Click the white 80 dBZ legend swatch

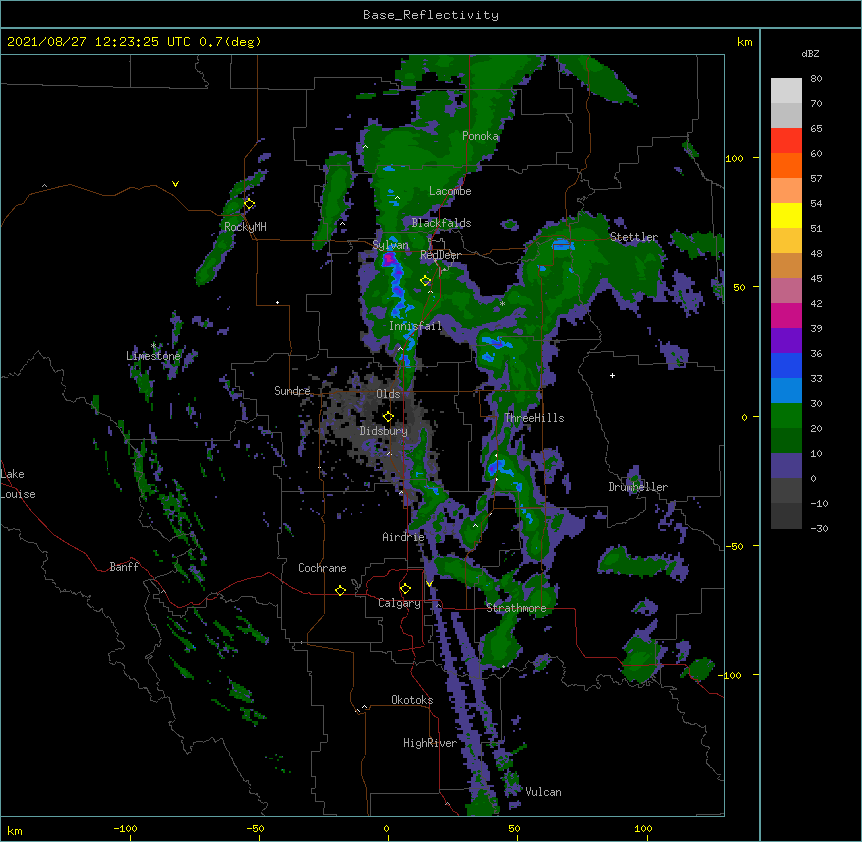pos(786,91)
